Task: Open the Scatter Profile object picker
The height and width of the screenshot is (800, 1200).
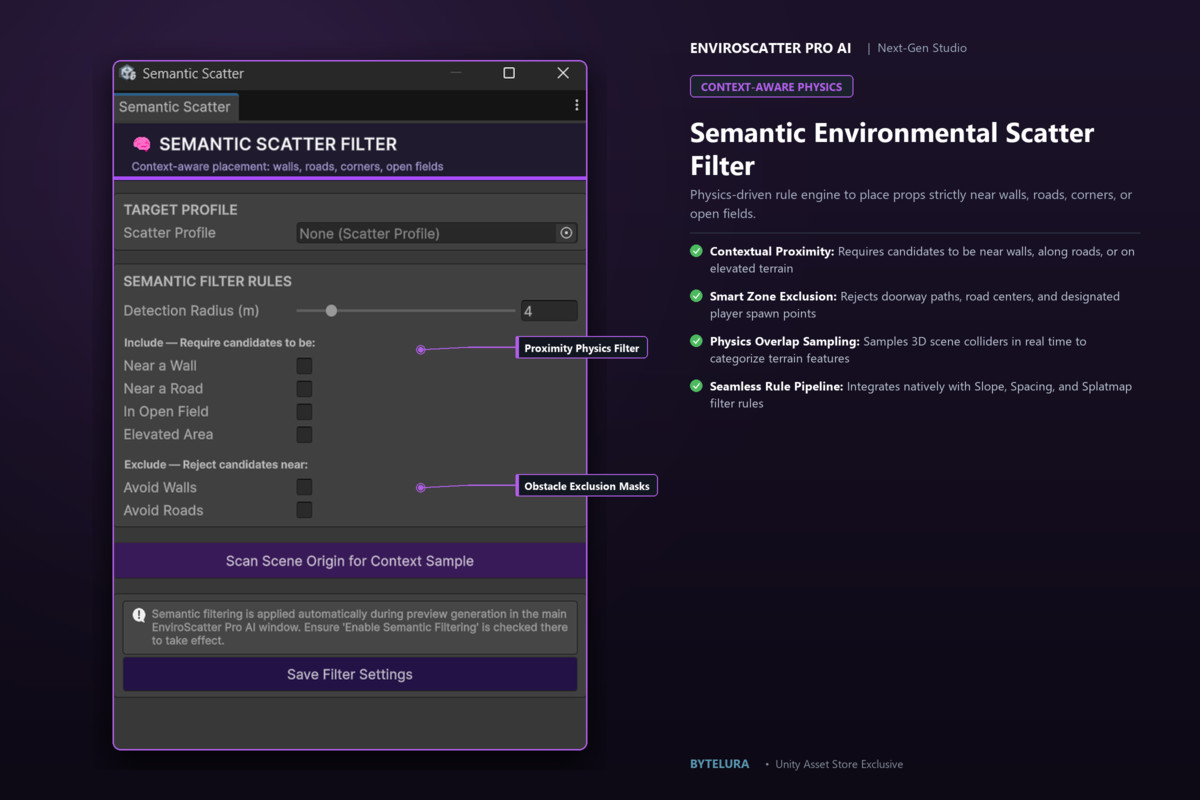Action: [x=566, y=233]
